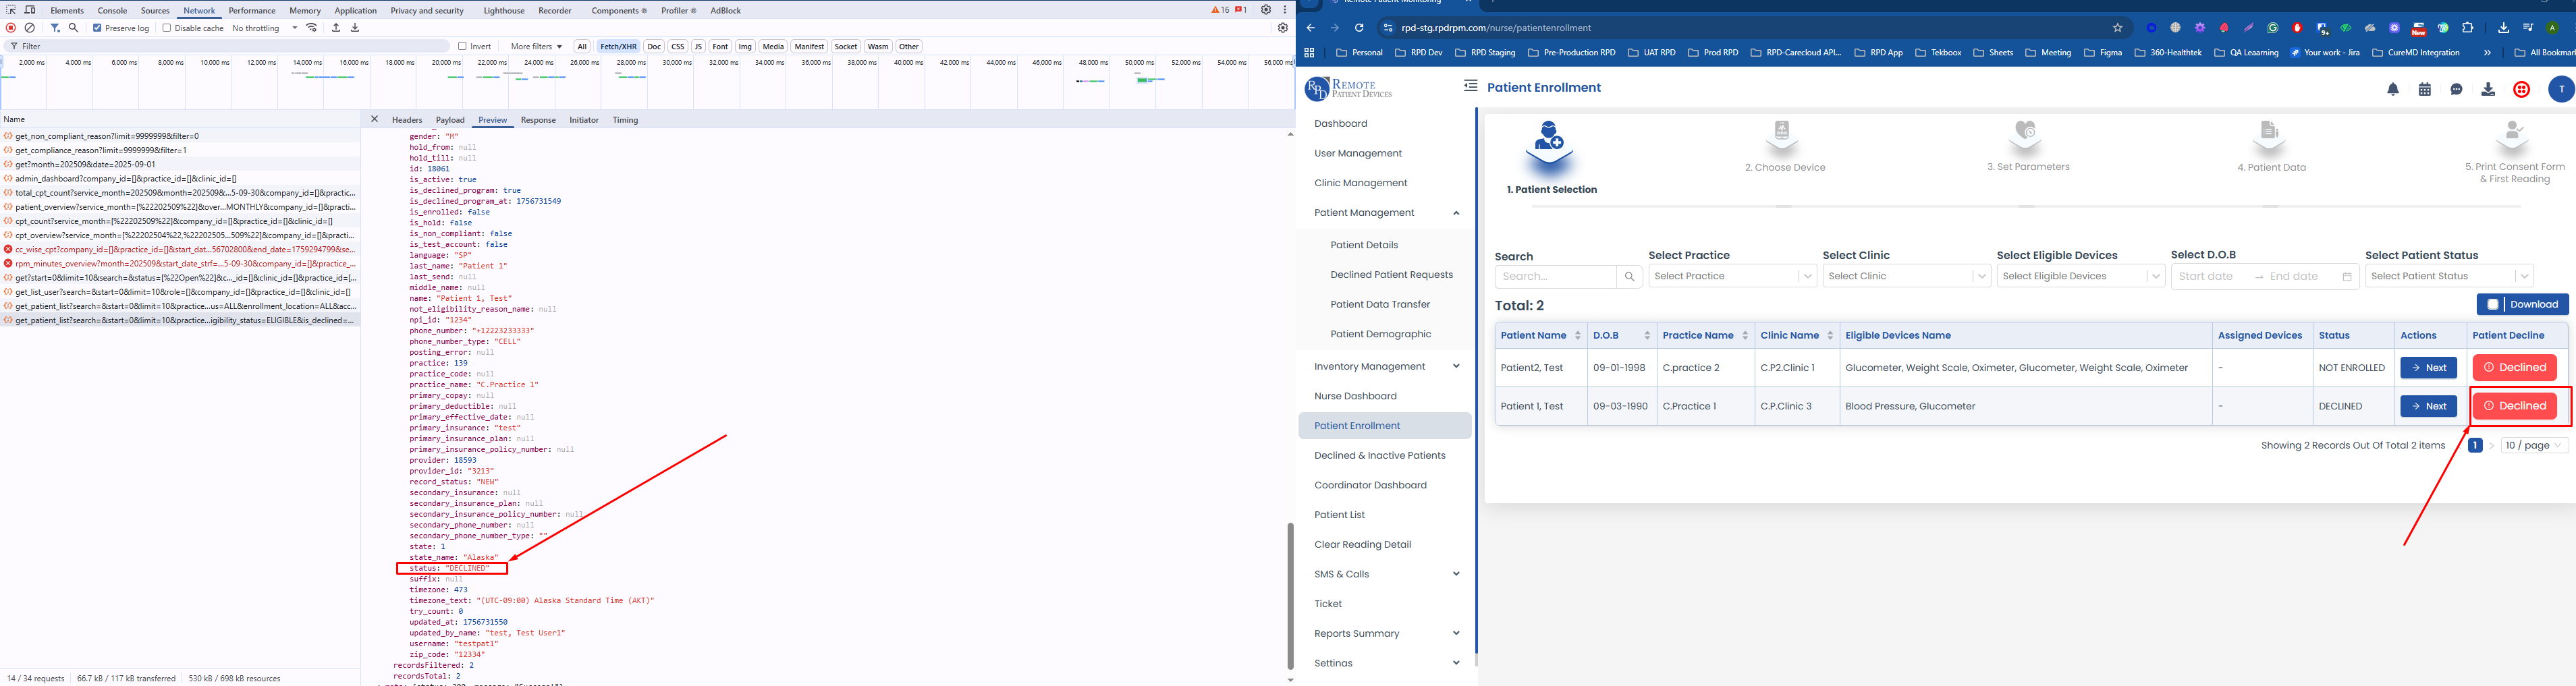Open the Select Practice dropdown

(x=1732, y=277)
